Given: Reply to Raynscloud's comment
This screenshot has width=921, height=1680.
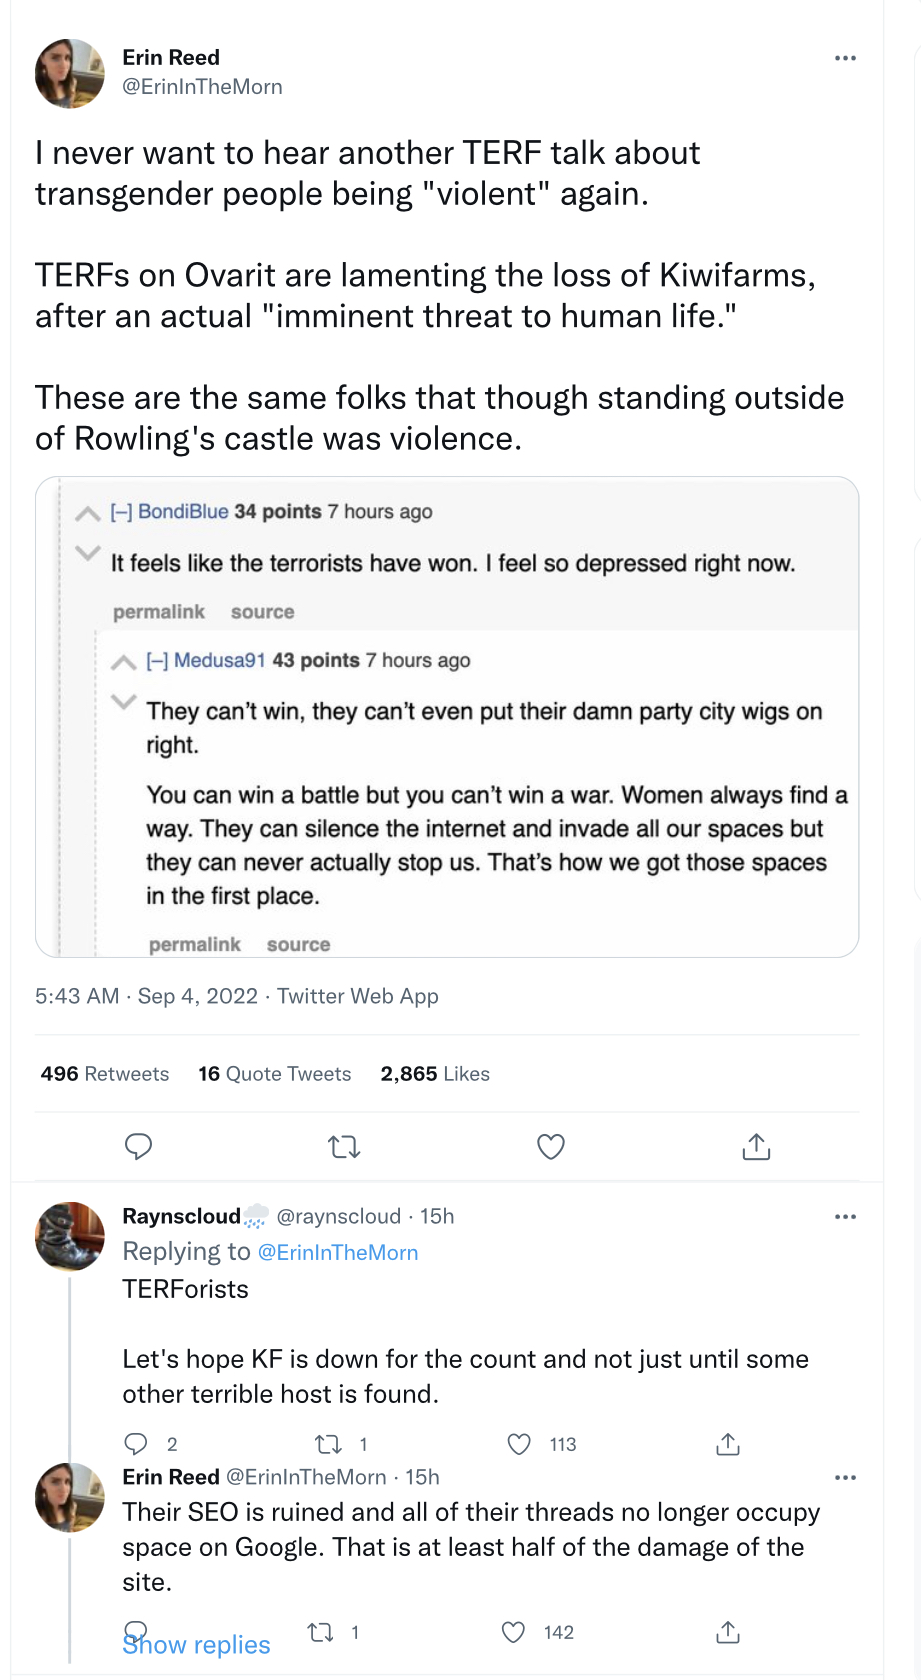Looking at the screenshot, I should coord(135,1444).
